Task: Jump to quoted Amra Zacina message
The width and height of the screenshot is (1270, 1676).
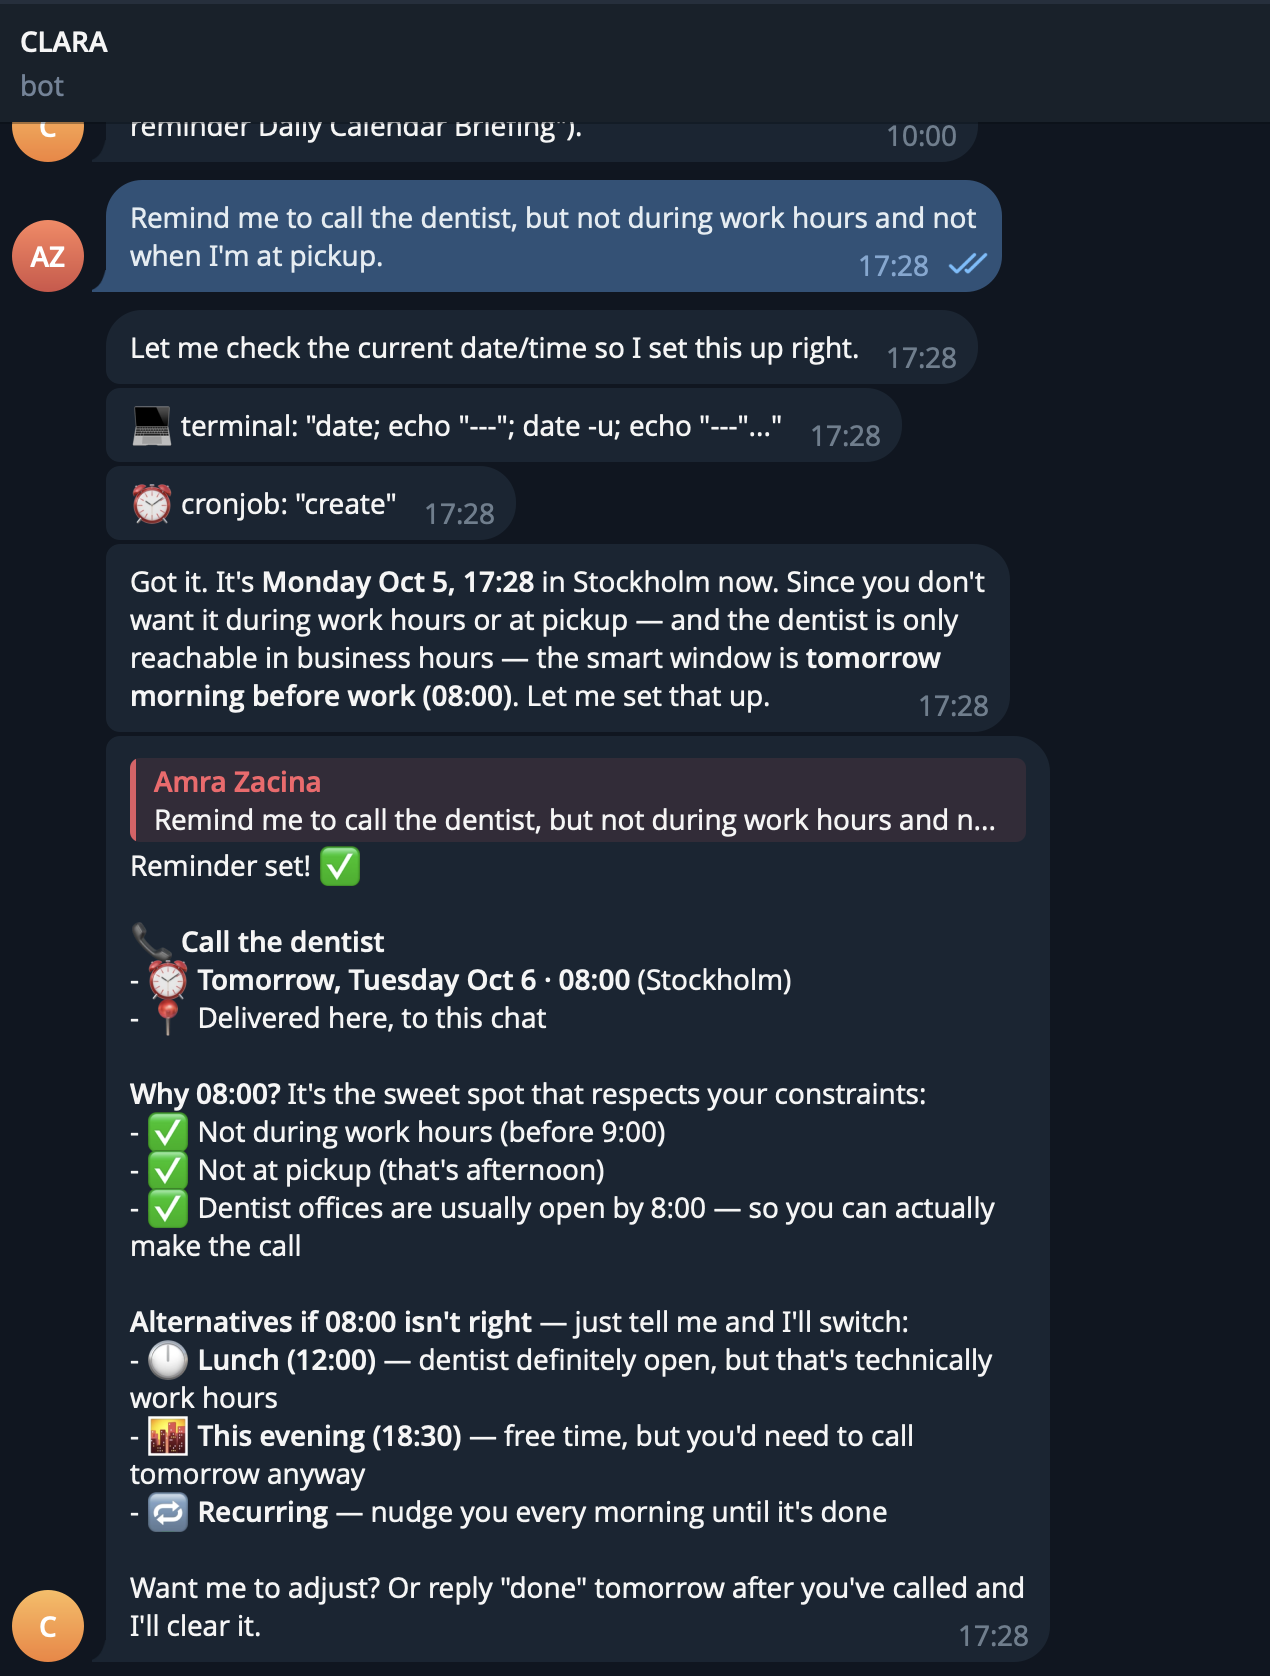Action: click(x=578, y=800)
